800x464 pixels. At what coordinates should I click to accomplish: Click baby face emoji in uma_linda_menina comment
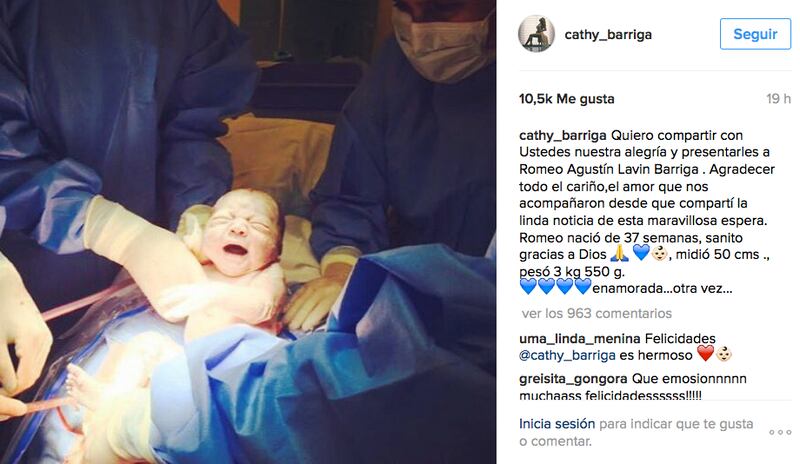[724, 354]
